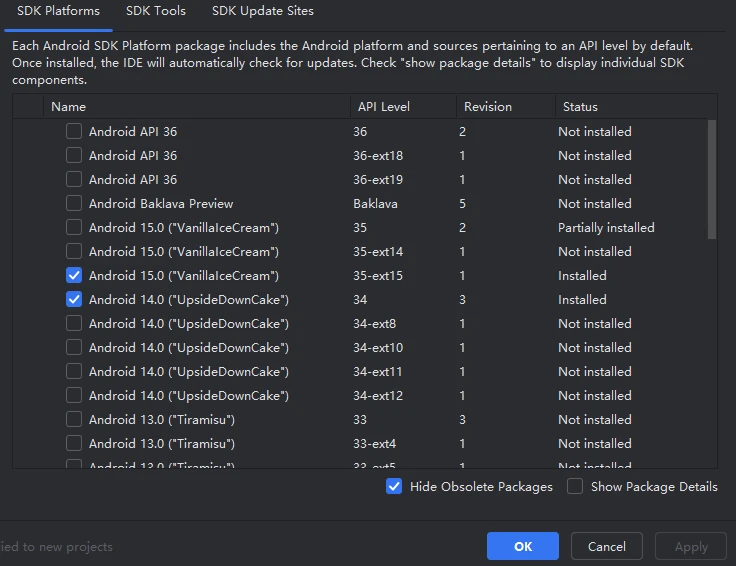Click the SDK list vertical scrollbar
736x566 pixels.
pyautogui.click(x=712, y=179)
